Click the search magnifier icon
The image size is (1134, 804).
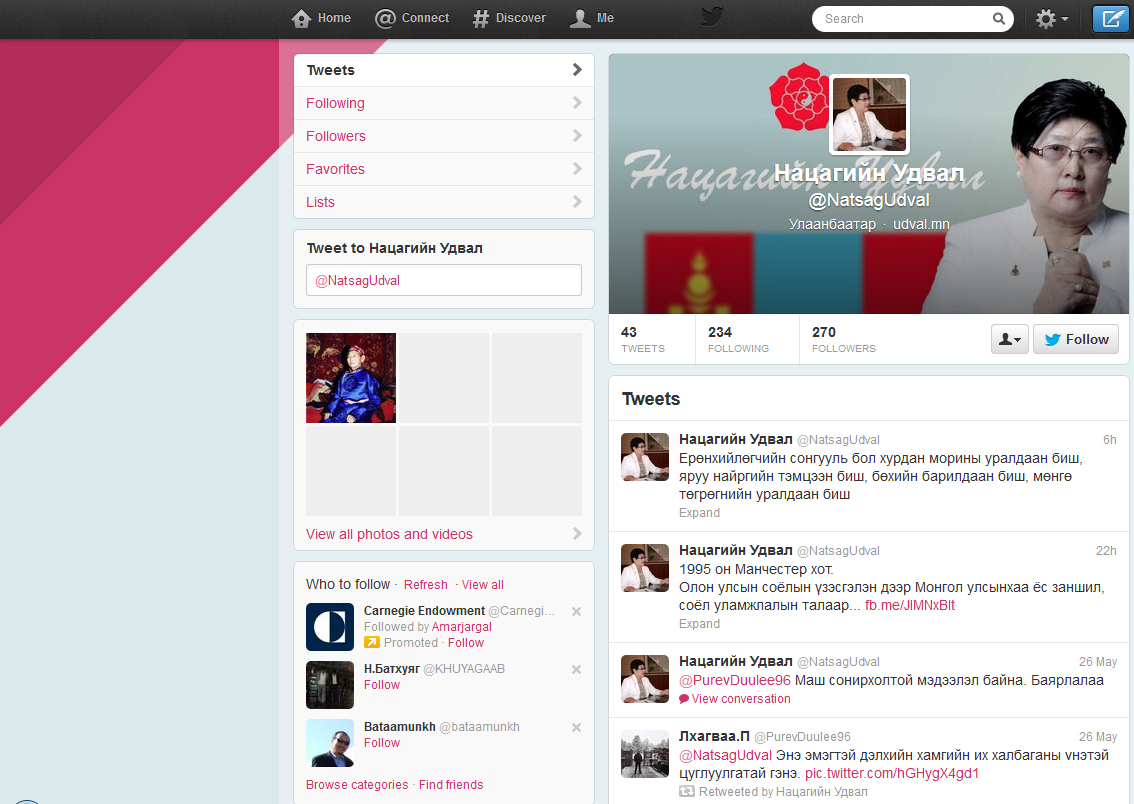pyautogui.click(x=998, y=18)
